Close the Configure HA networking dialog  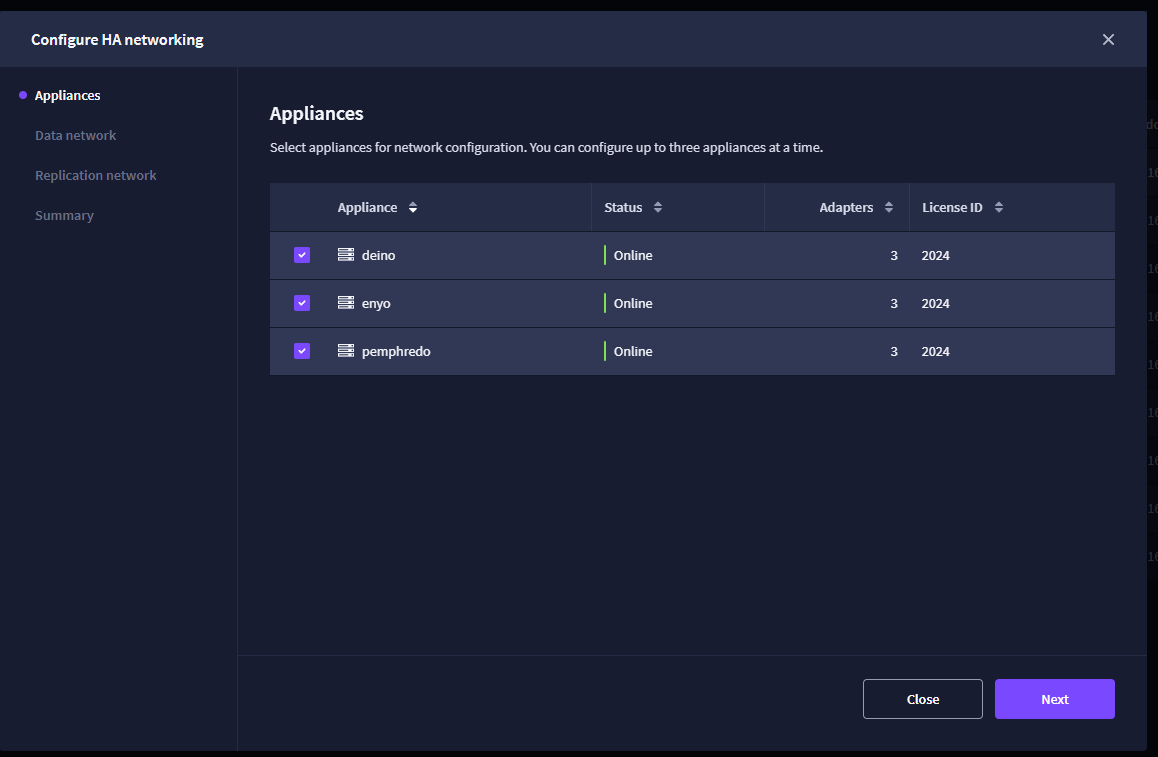point(1108,40)
